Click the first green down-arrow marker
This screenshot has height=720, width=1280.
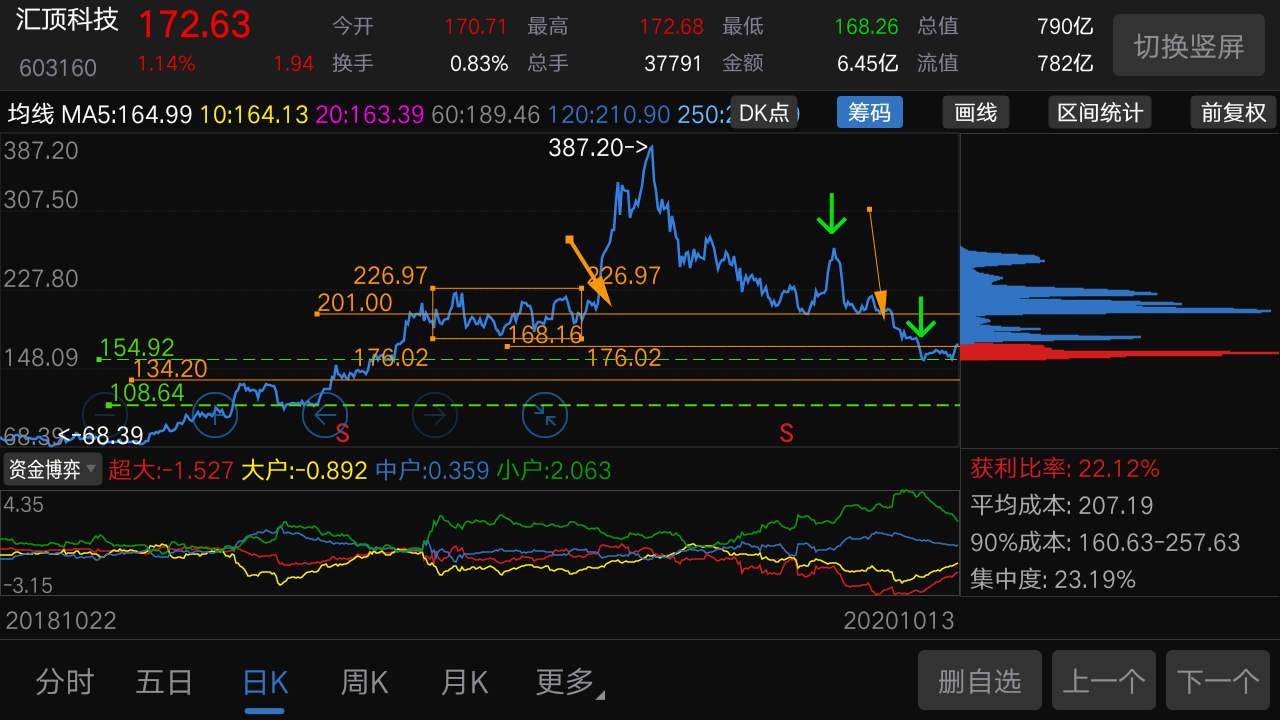click(x=830, y=214)
